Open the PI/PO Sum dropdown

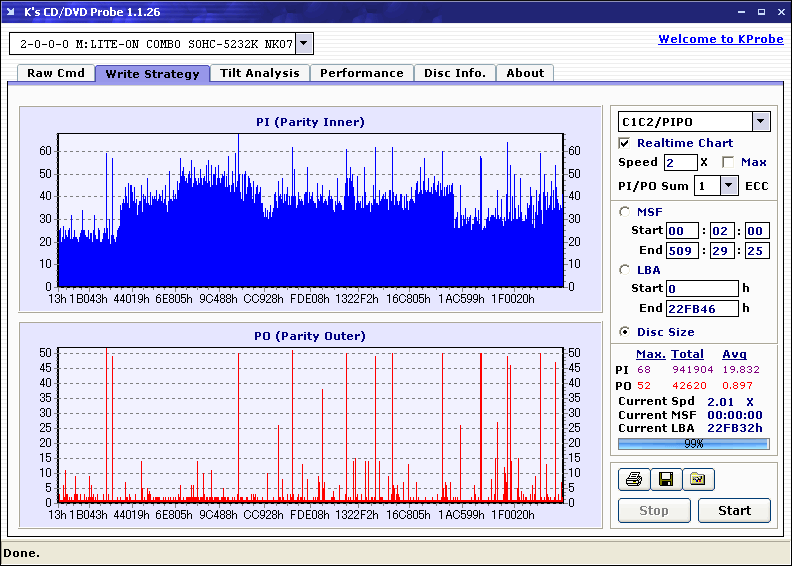(x=728, y=185)
